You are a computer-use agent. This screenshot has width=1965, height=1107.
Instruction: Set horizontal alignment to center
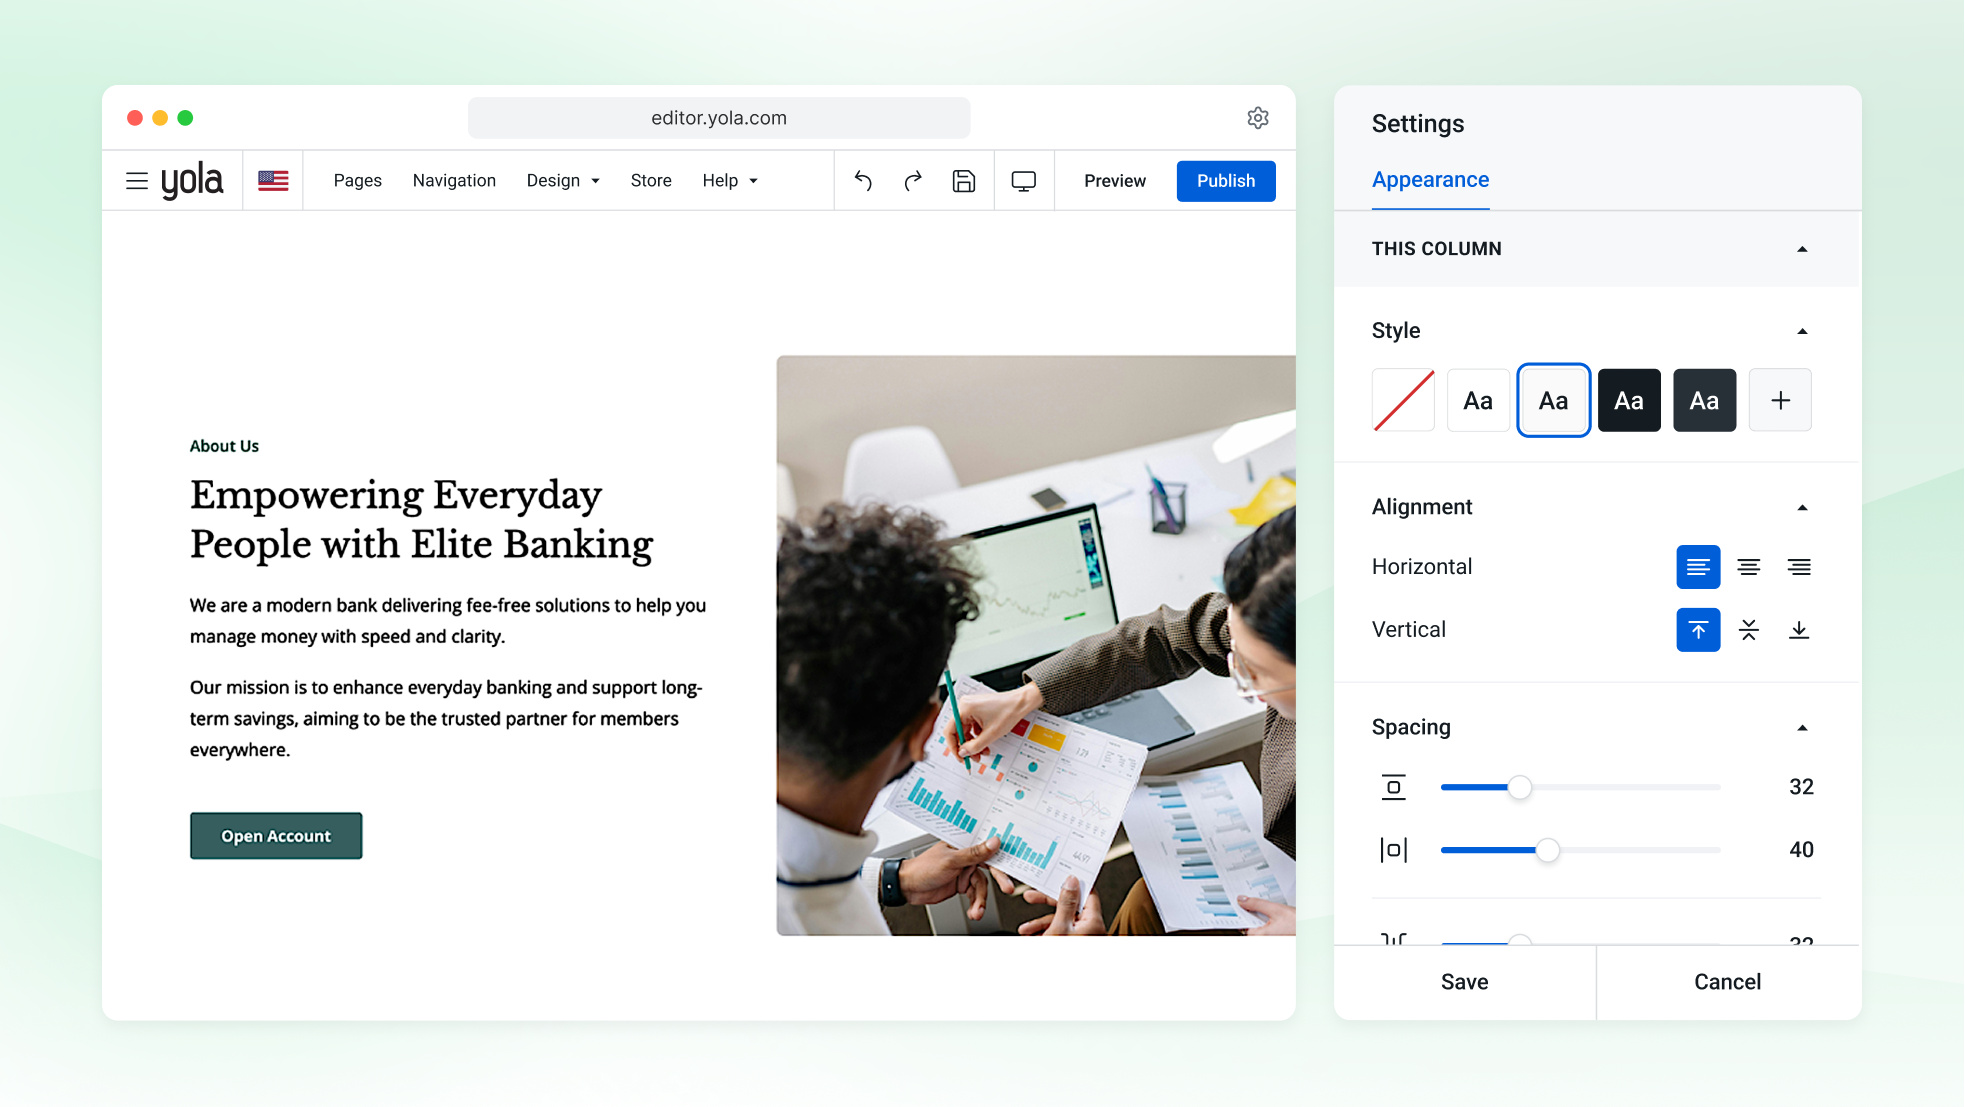point(1748,567)
